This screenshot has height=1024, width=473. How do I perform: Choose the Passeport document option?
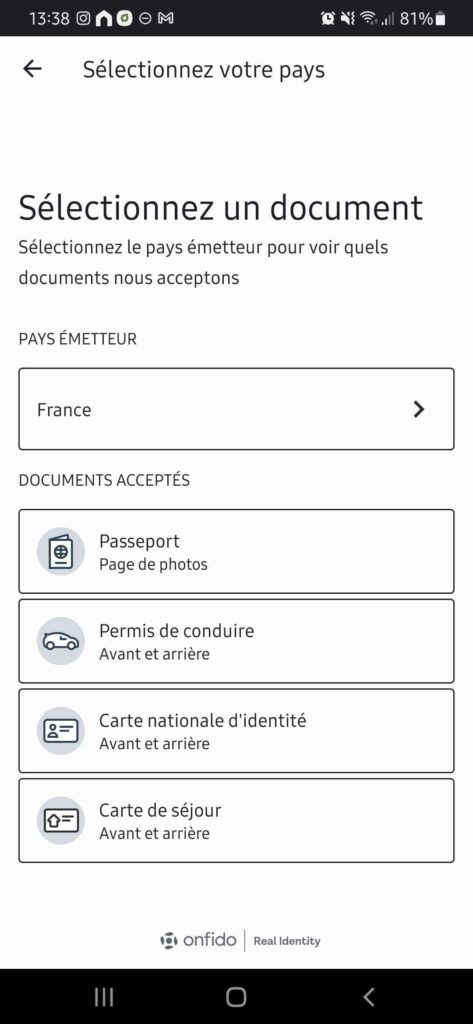pyautogui.click(x=236, y=551)
